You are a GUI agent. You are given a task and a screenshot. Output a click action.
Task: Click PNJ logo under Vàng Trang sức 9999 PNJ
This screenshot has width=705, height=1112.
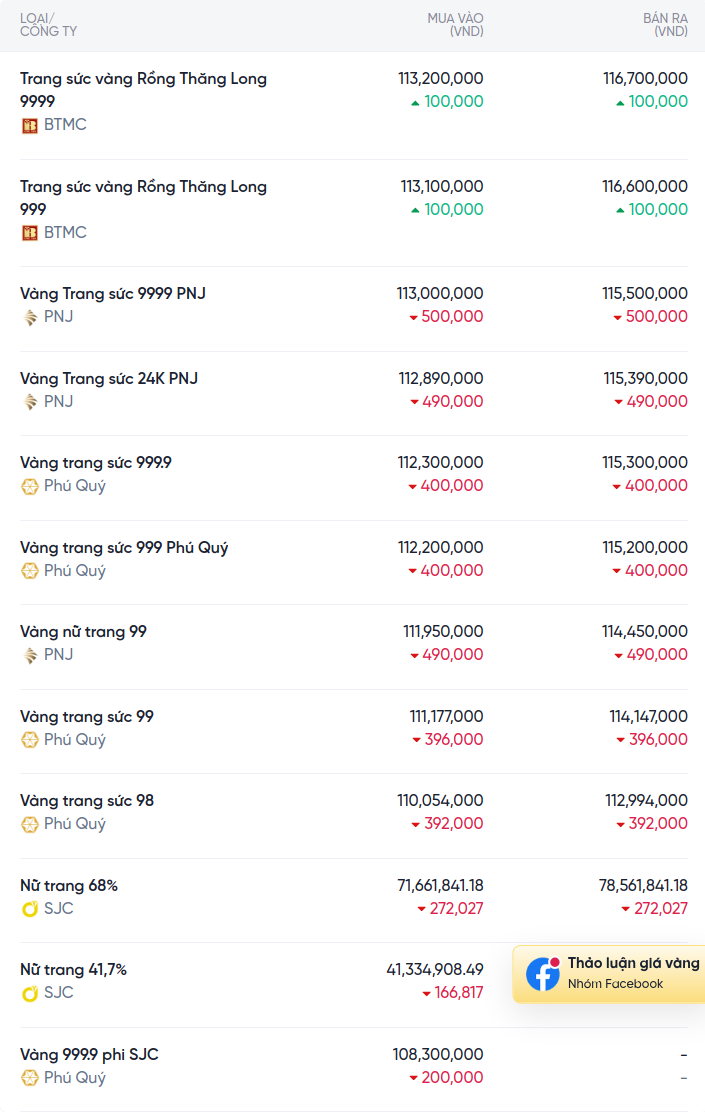[30, 318]
